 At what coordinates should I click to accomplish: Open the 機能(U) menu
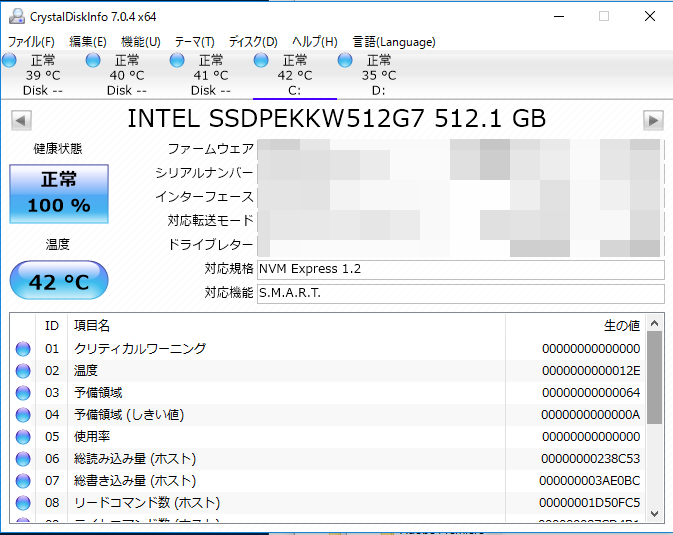pos(141,42)
